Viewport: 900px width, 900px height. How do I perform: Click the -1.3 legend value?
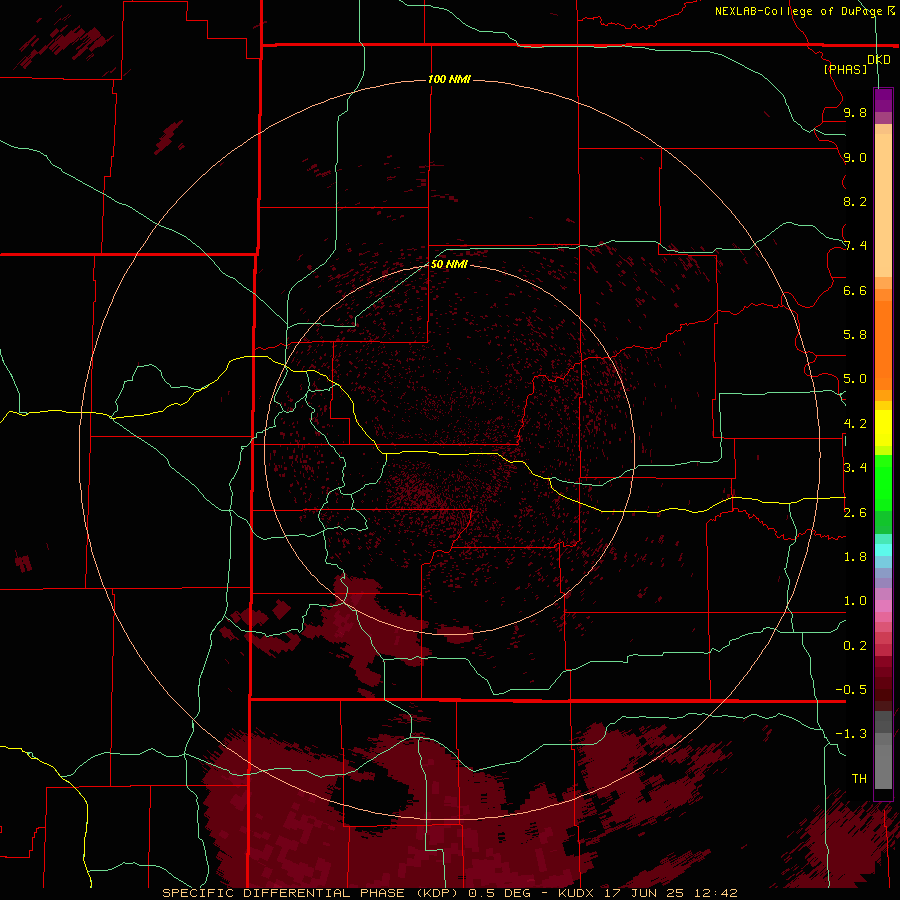point(851,734)
